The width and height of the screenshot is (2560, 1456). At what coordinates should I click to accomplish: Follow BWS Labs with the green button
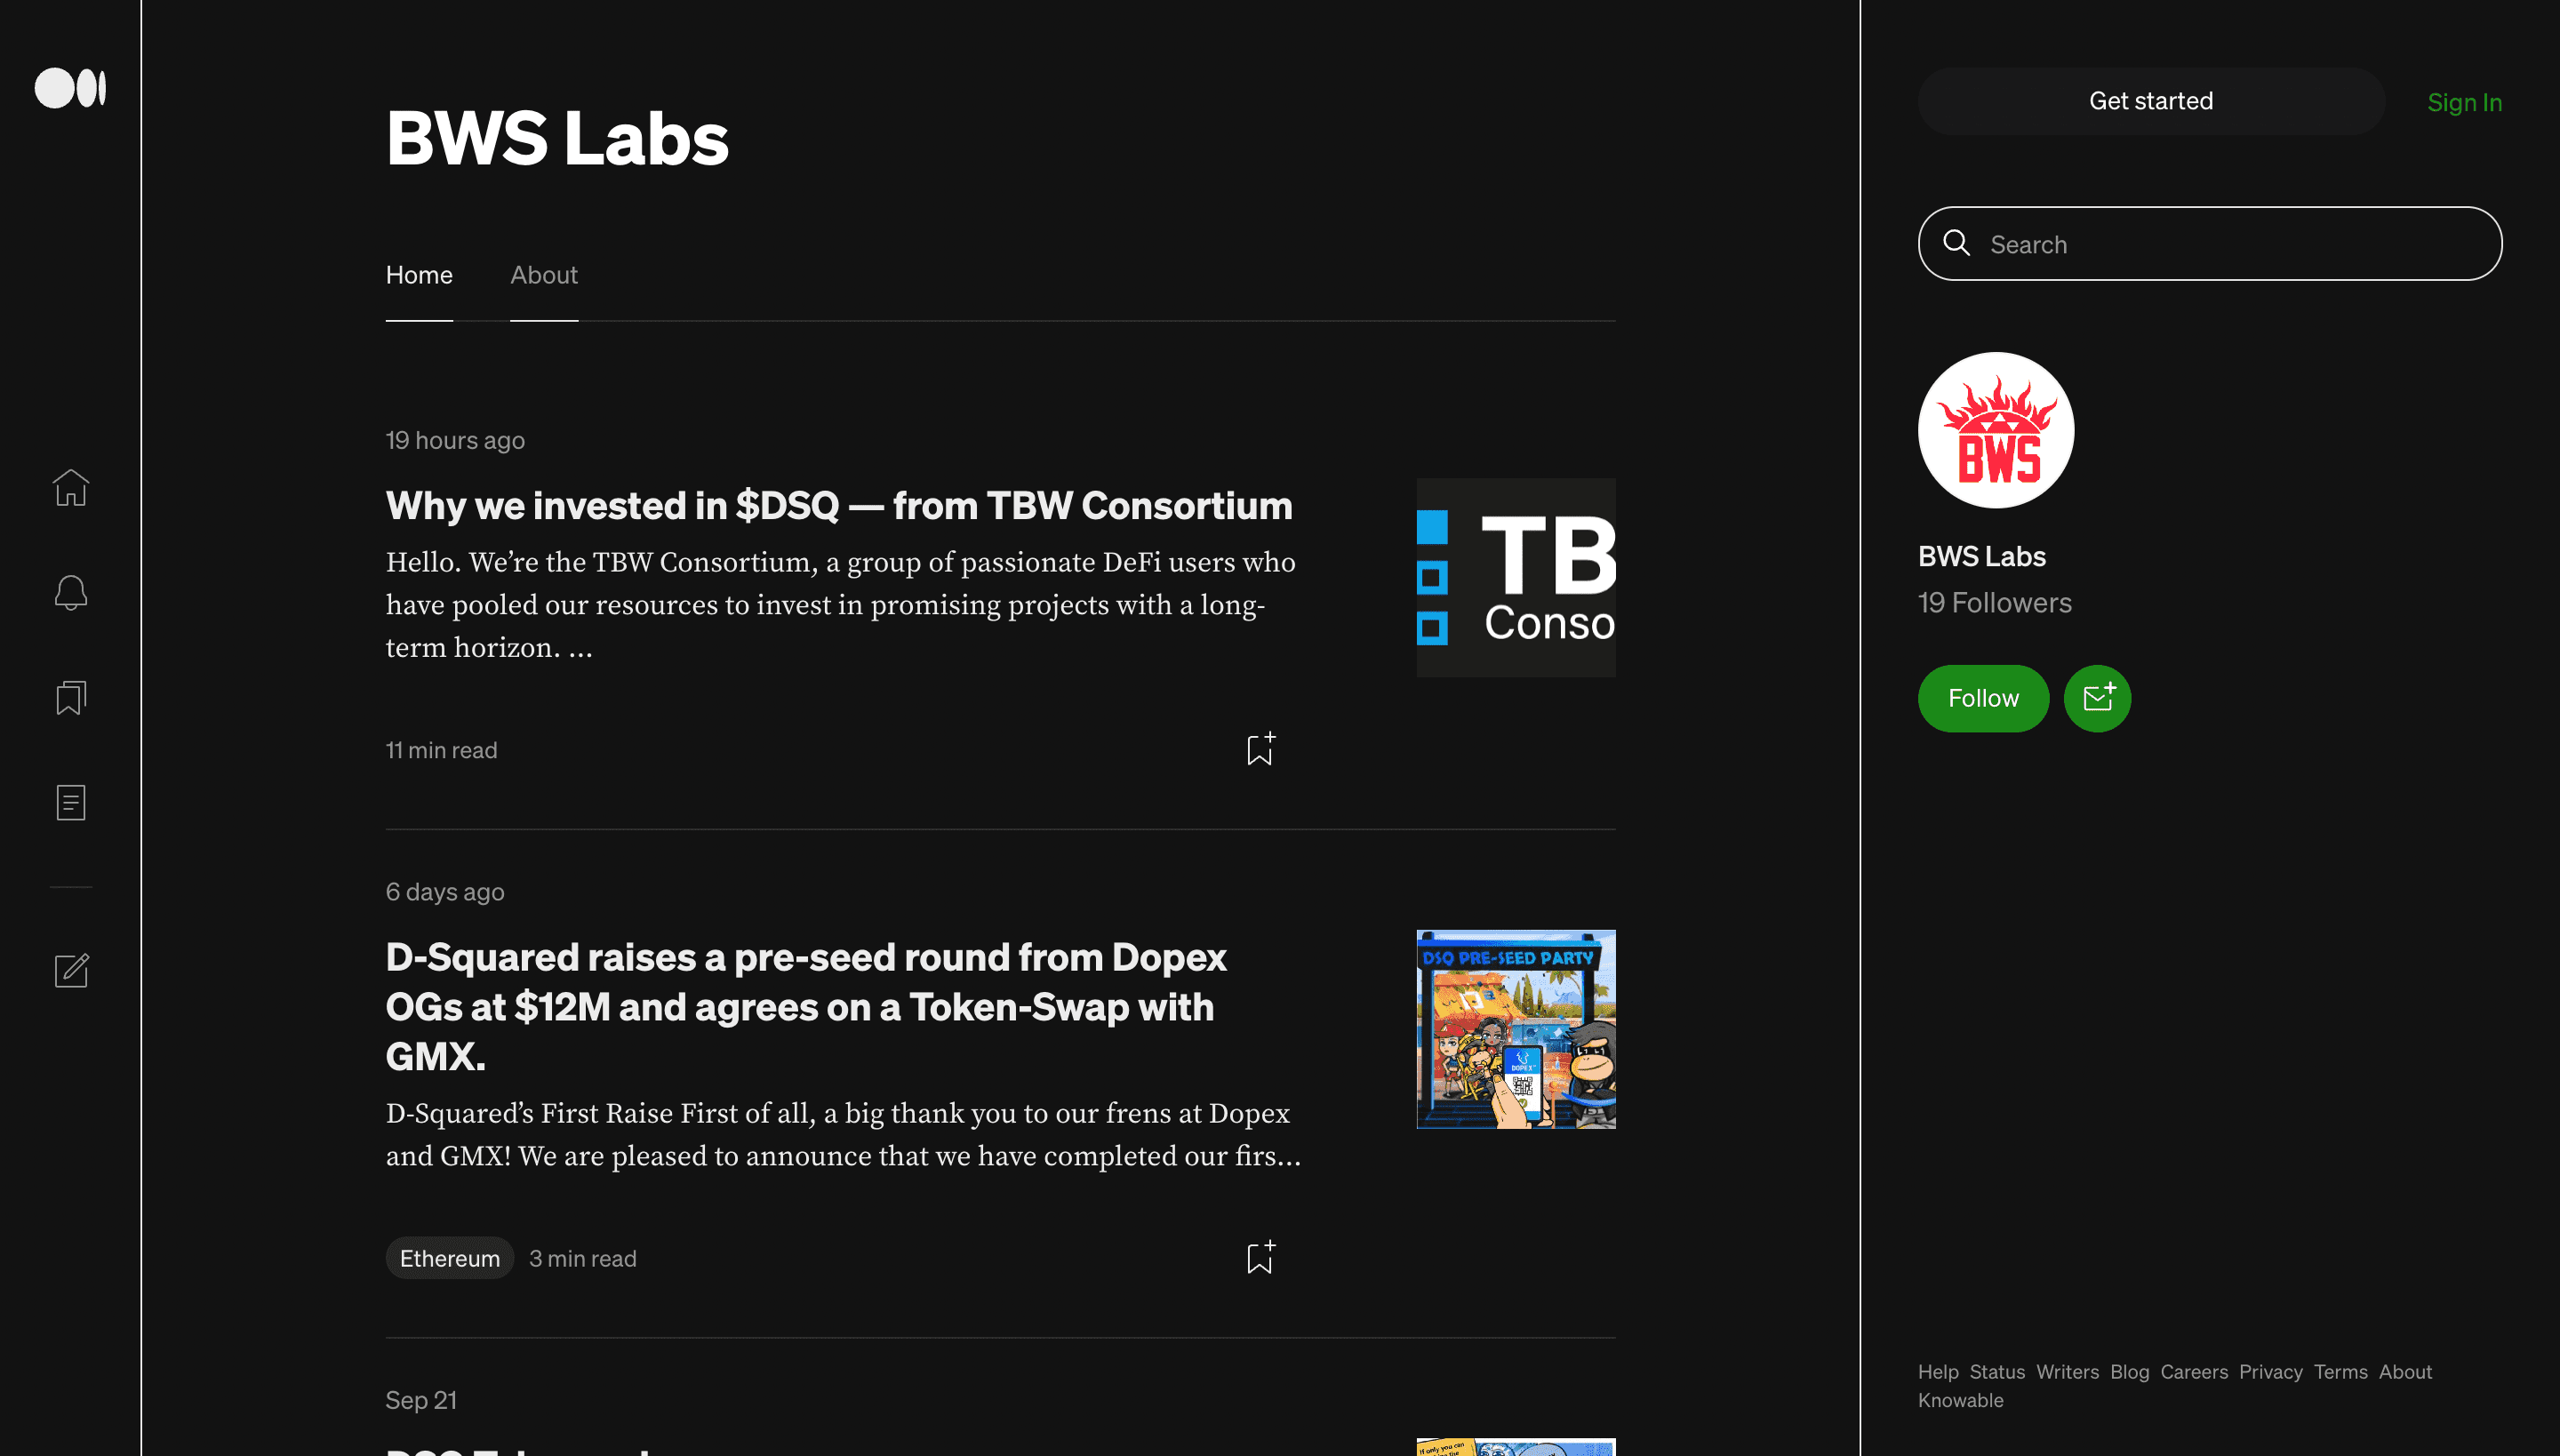tap(1983, 698)
